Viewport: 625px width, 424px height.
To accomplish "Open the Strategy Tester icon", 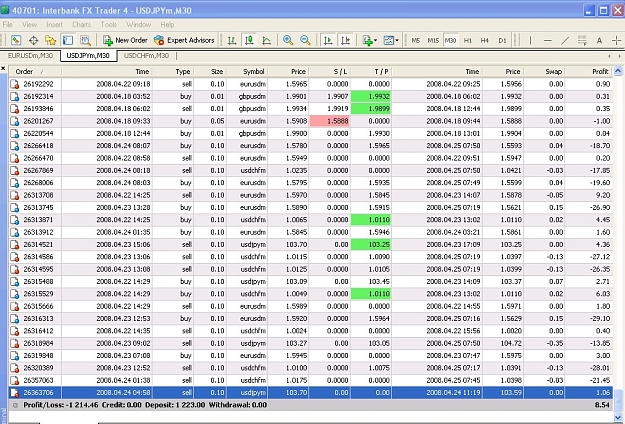I will pyautogui.click(x=85, y=40).
